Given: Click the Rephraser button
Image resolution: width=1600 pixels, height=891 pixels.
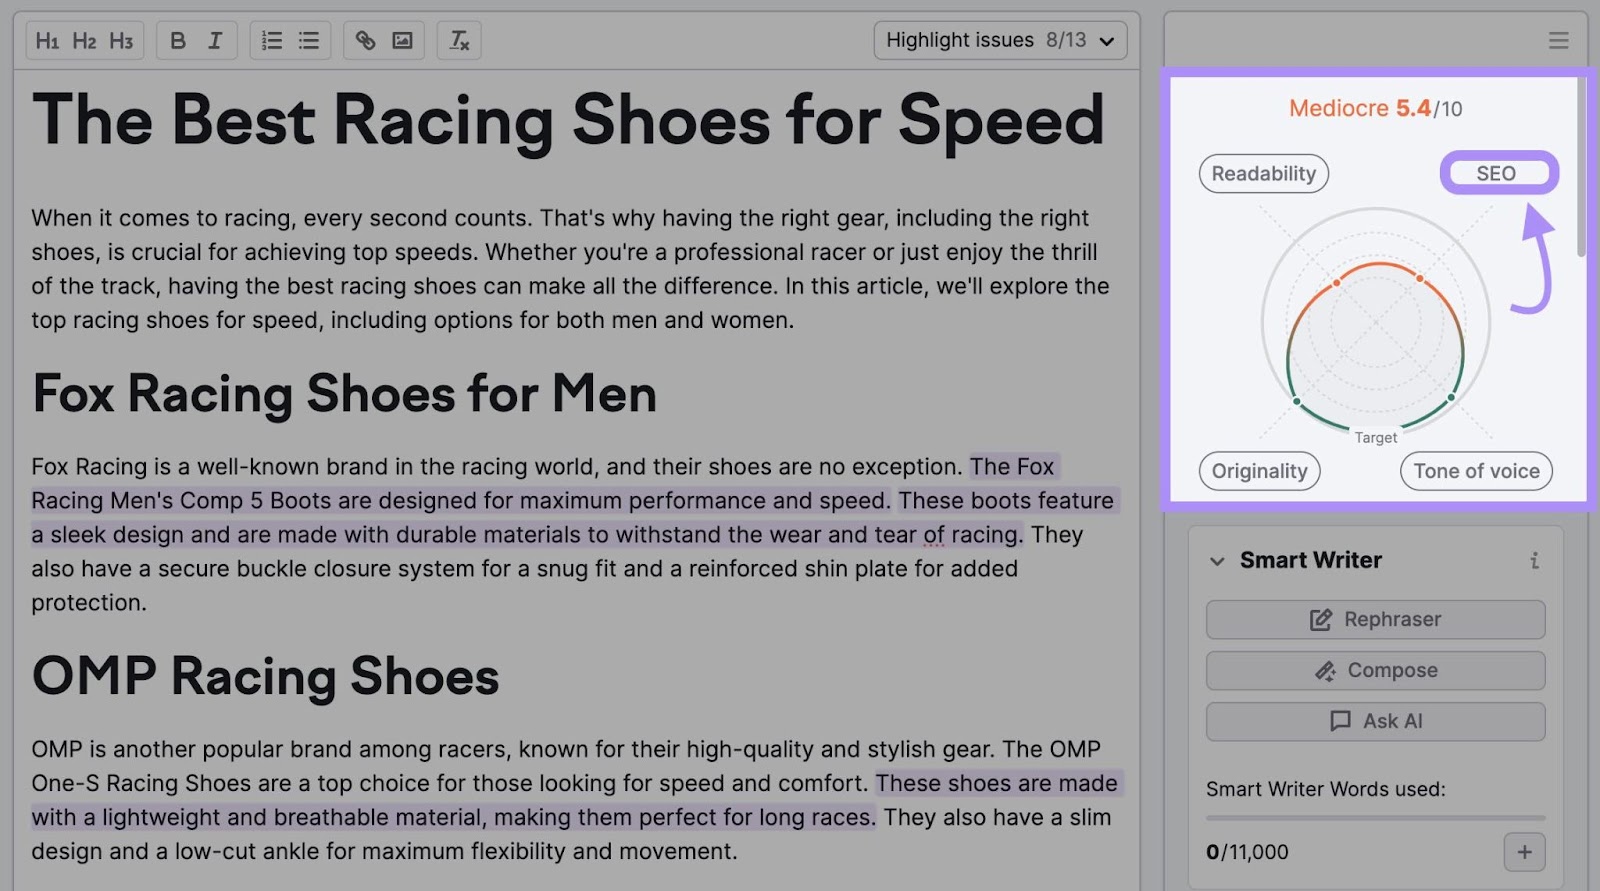Looking at the screenshot, I should [x=1375, y=620].
